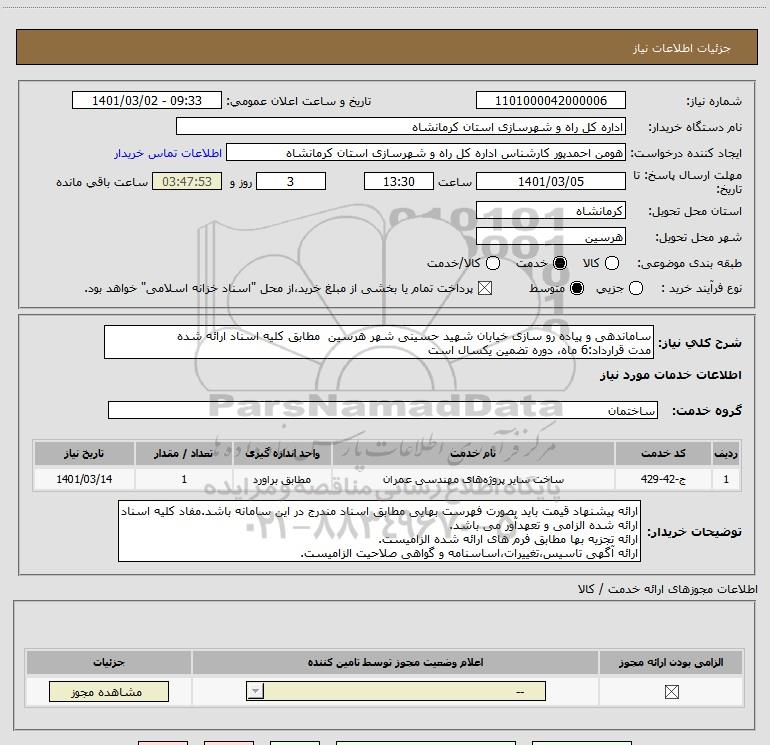770x745 pixels.
Task: Click the تعداد / مقدار column header
Action: tap(183, 453)
